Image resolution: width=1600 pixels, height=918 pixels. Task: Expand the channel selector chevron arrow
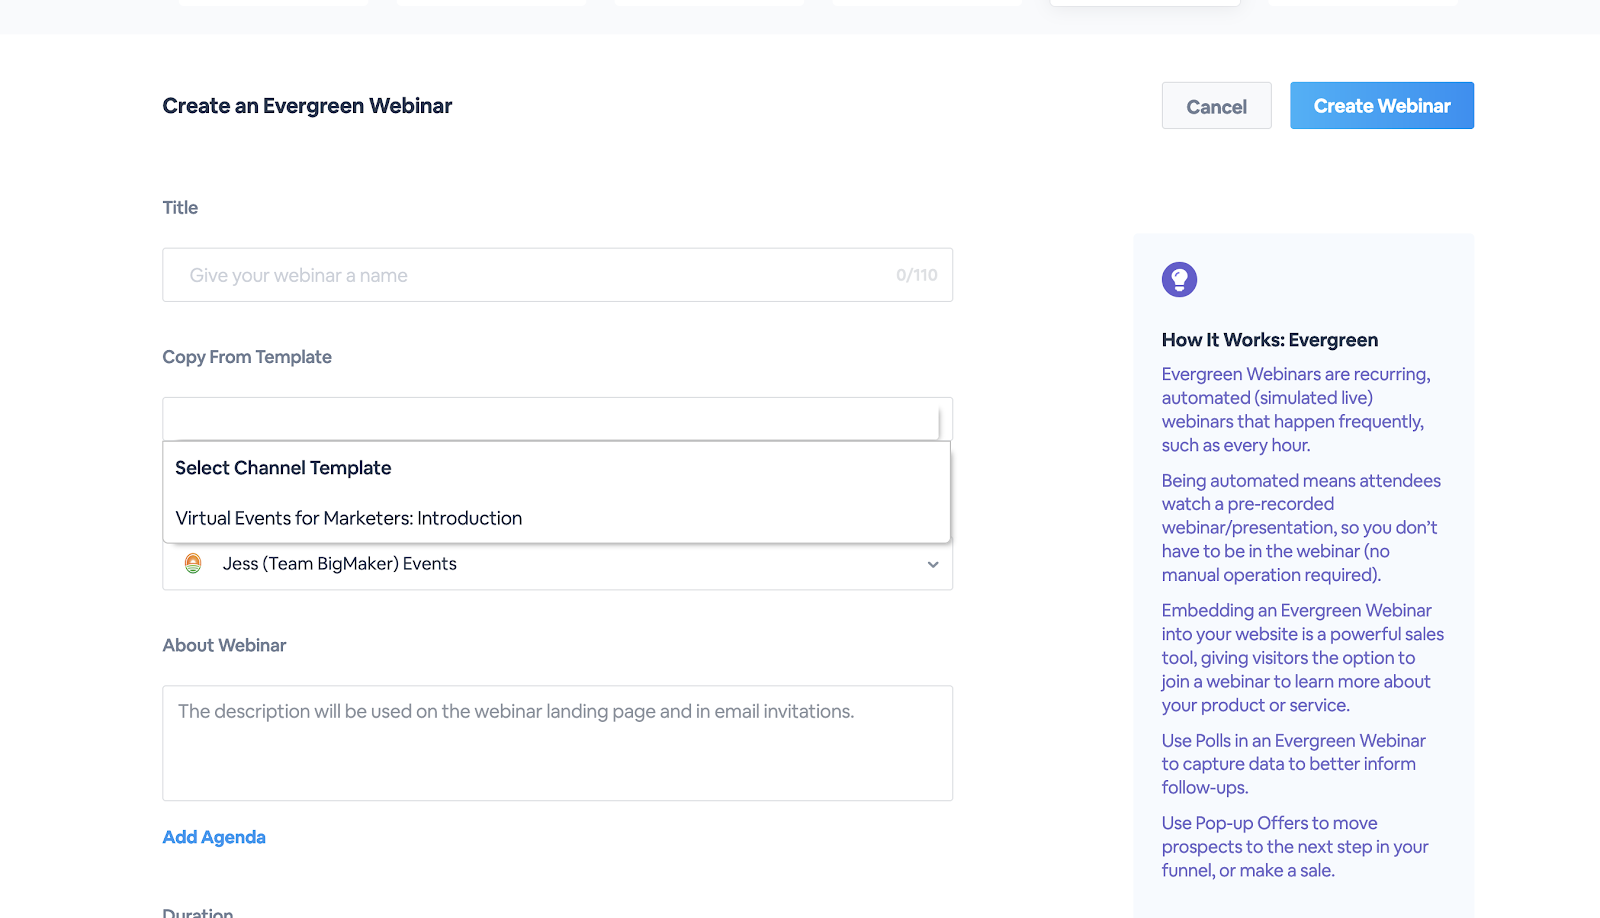pos(932,565)
